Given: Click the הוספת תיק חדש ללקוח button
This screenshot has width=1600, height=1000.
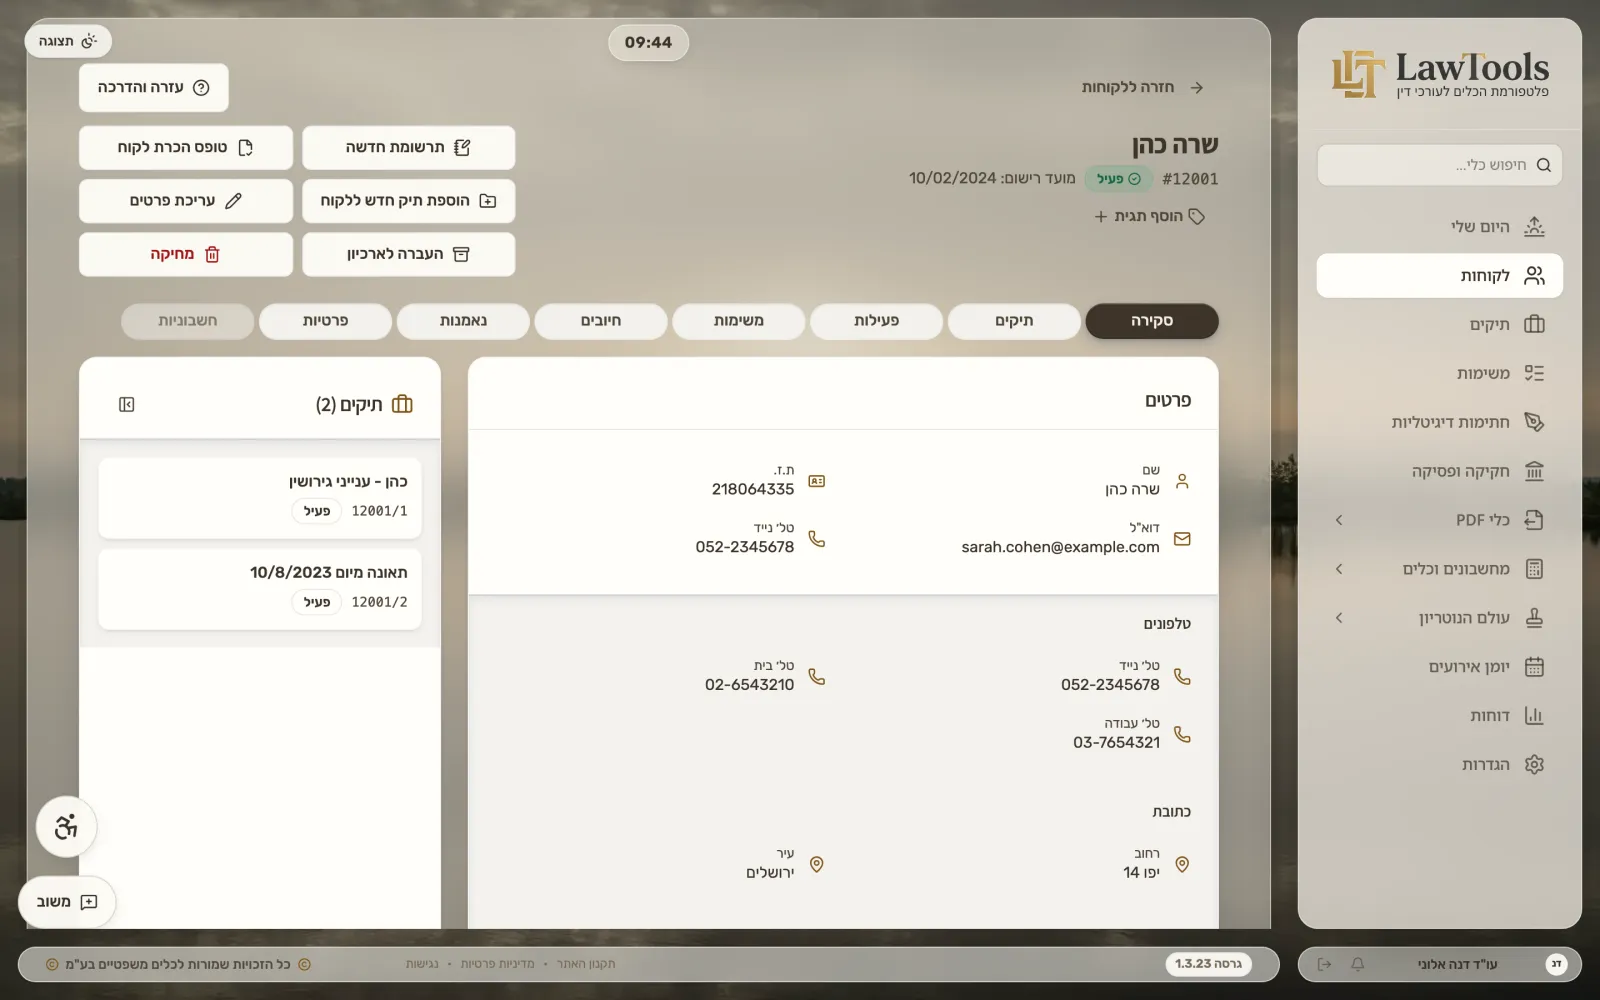Looking at the screenshot, I should pyautogui.click(x=409, y=201).
